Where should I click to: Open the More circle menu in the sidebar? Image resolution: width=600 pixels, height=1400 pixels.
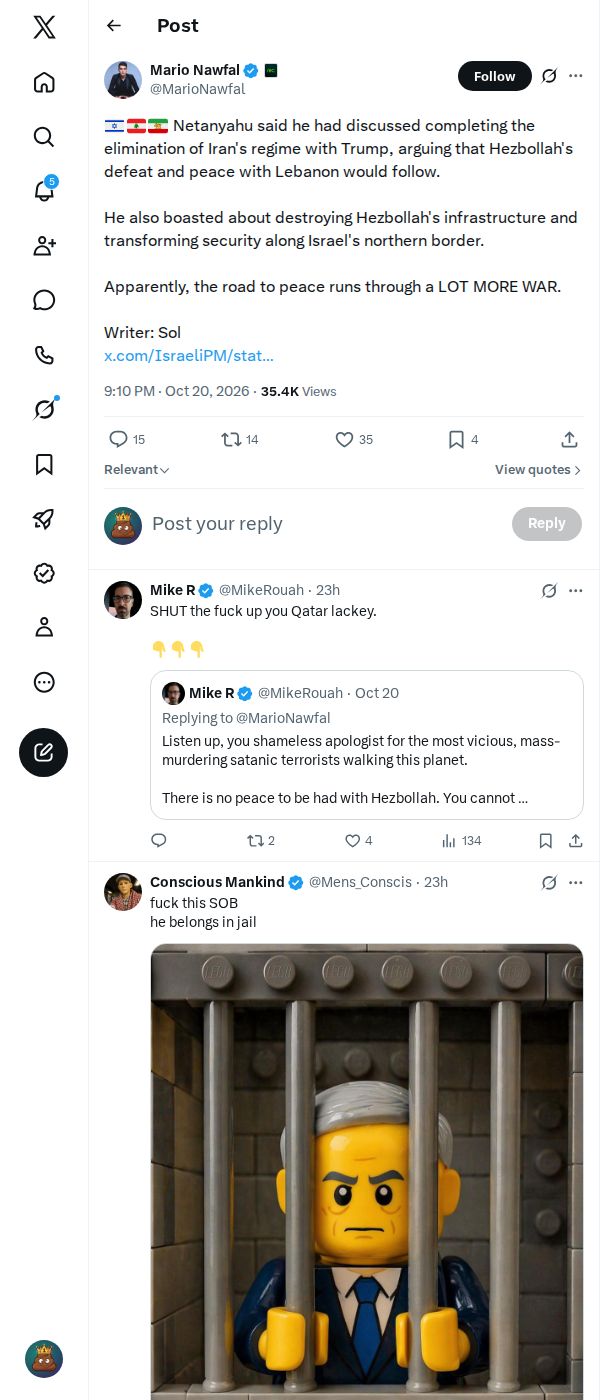click(x=44, y=682)
